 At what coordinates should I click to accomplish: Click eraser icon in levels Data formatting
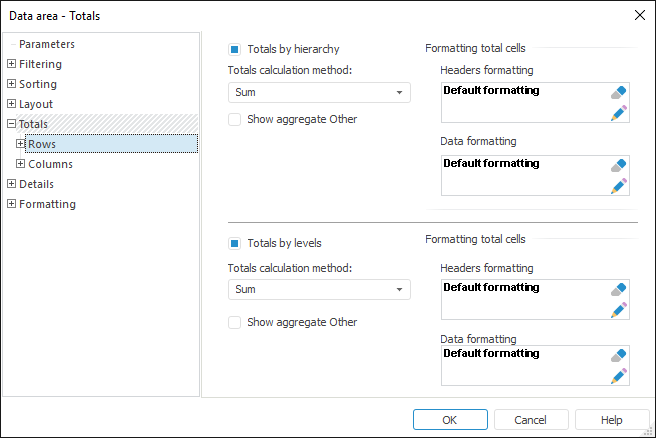click(x=619, y=355)
